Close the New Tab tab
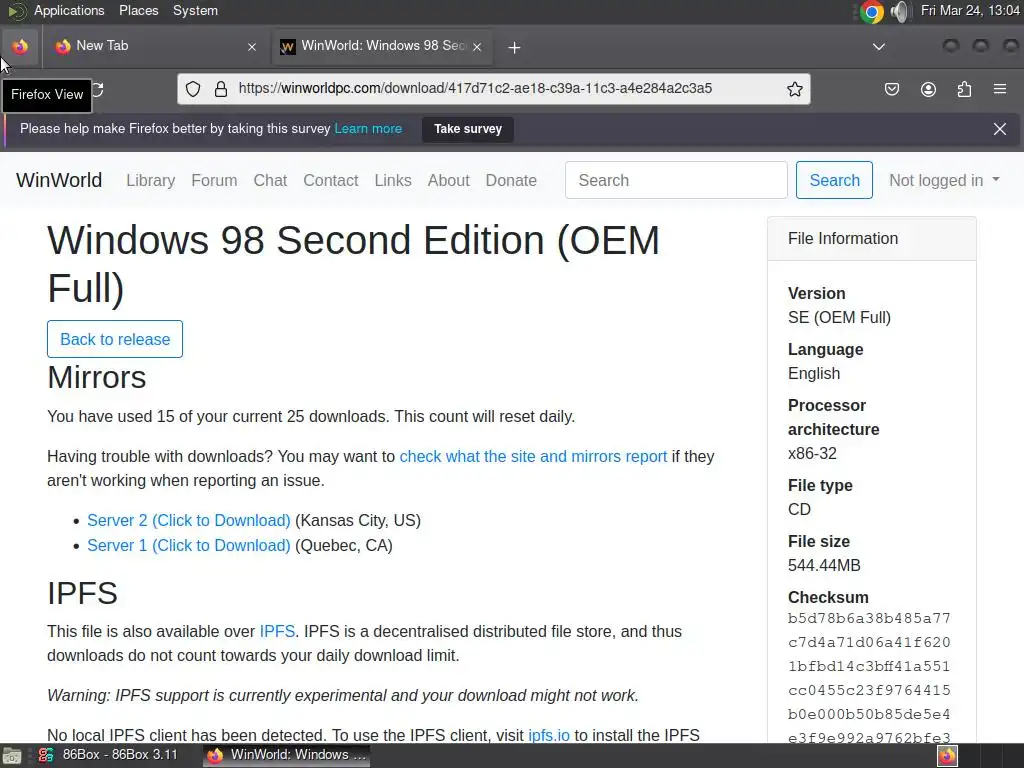The height and width of the screenshot is (768, 1024). (252, 47)
